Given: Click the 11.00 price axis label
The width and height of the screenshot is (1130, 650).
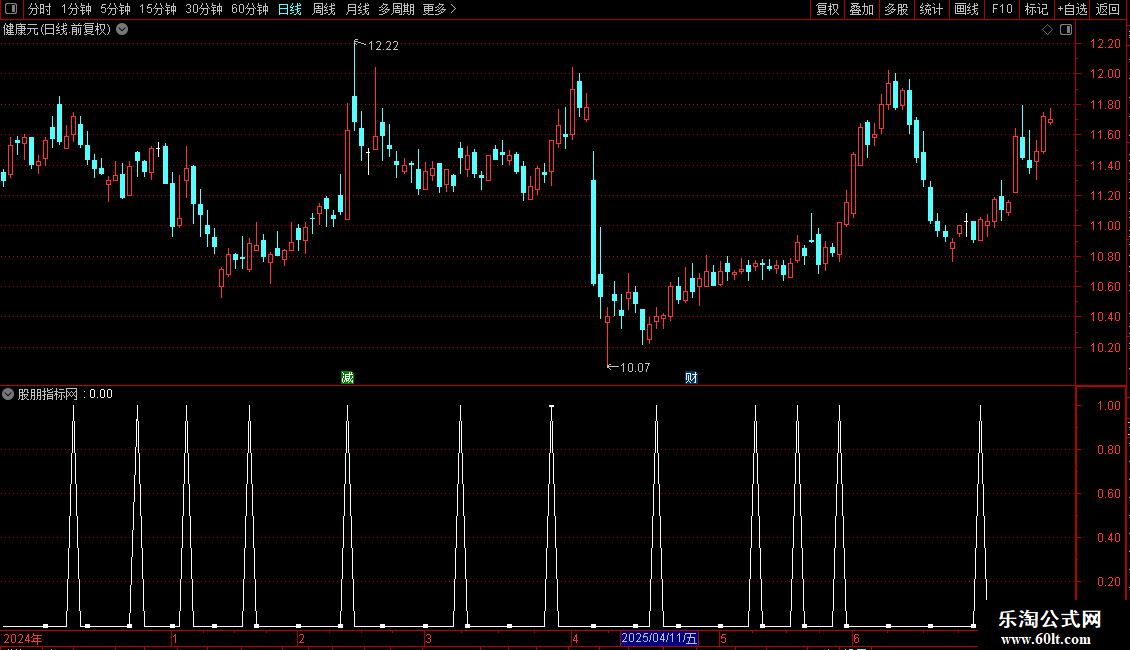Looking at the screenshot, I should coord(1105,226).
